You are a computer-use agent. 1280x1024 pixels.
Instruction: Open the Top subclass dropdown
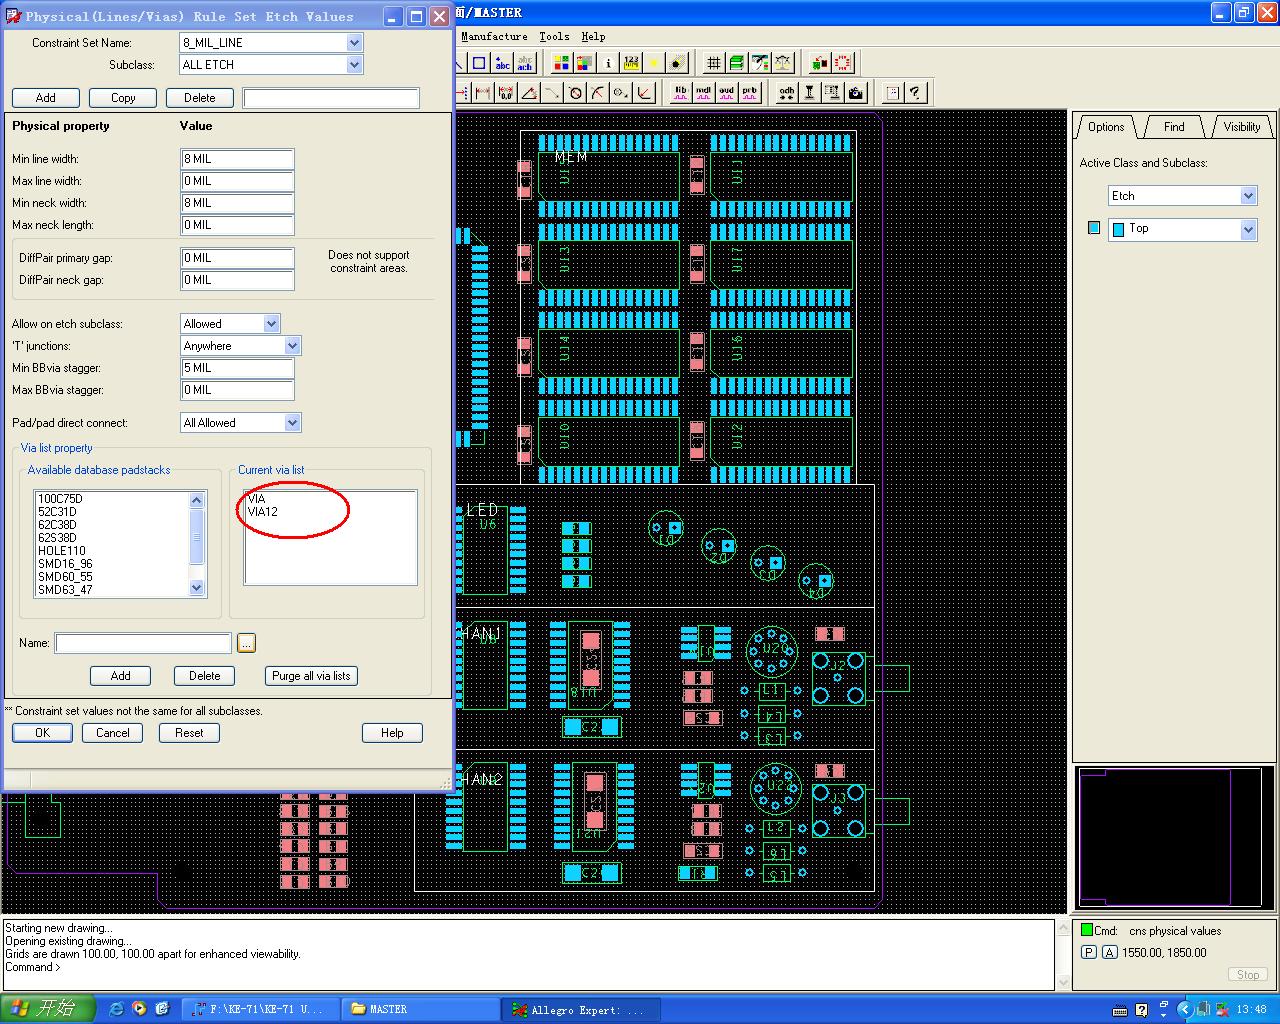(x=1248, y=230)
